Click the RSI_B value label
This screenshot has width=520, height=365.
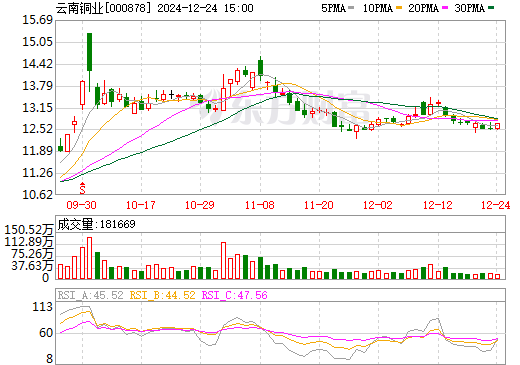162,295
